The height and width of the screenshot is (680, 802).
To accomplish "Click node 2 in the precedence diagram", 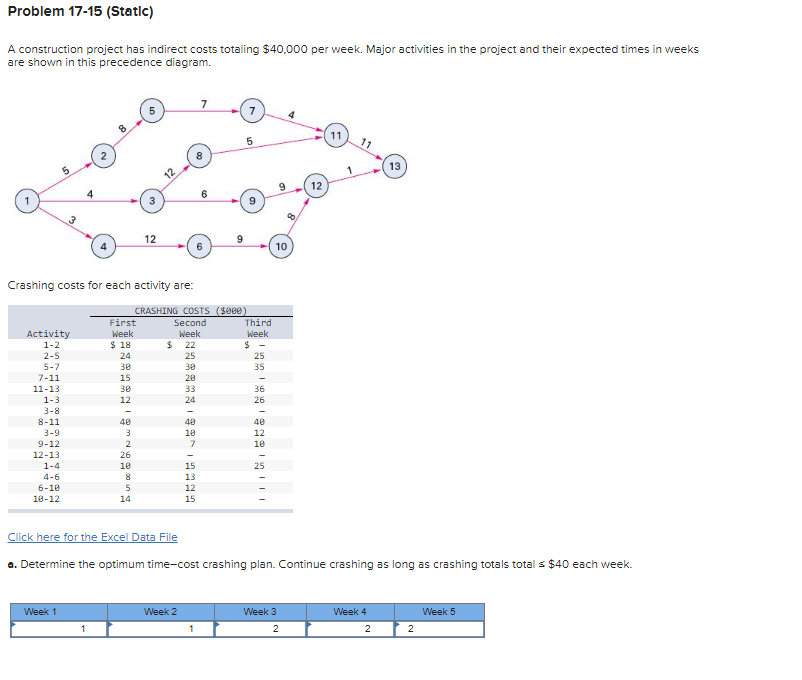I will [x=103, y=156].
